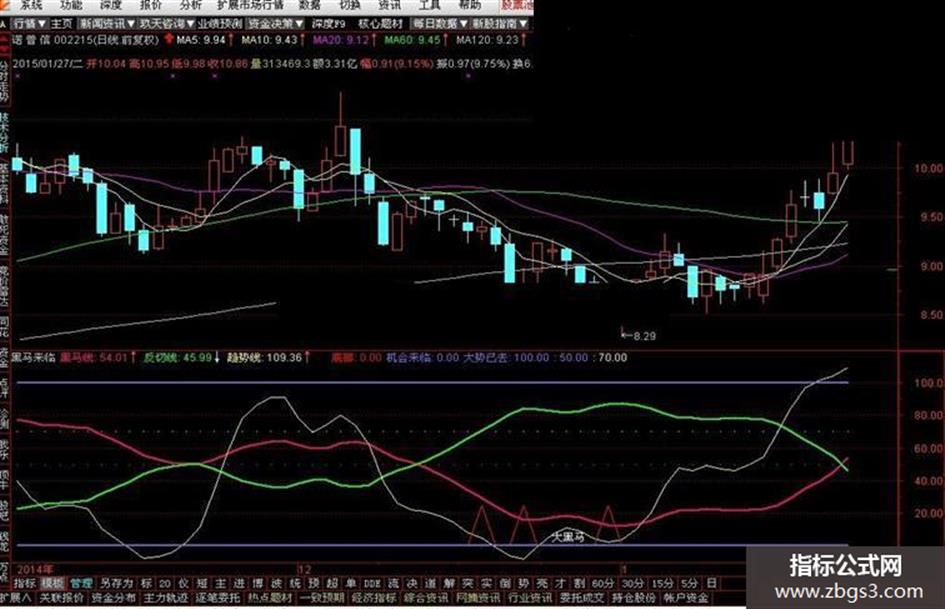Image resolution: width=945 pixels, height=609 pixels.
Task: Open the 报价 menu
Action: click(x=151, y=5)
